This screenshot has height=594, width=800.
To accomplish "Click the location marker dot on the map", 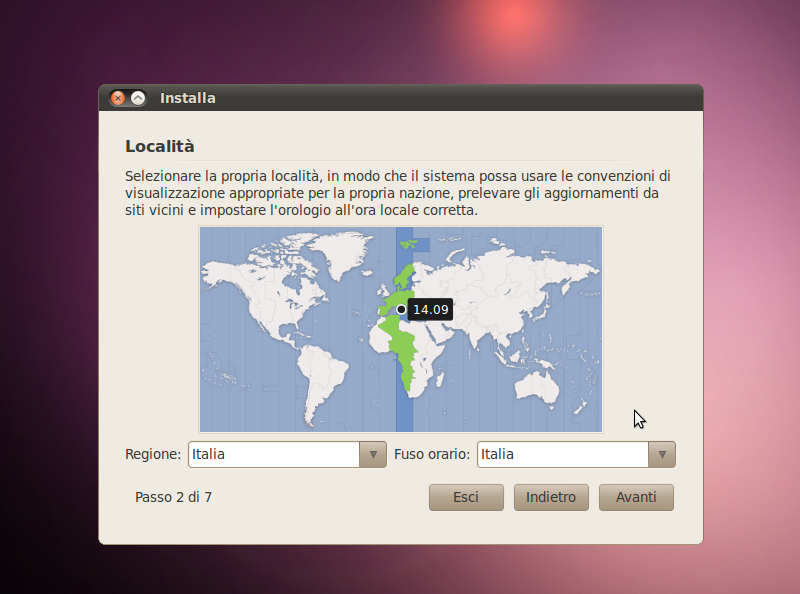I will (401, 309).
